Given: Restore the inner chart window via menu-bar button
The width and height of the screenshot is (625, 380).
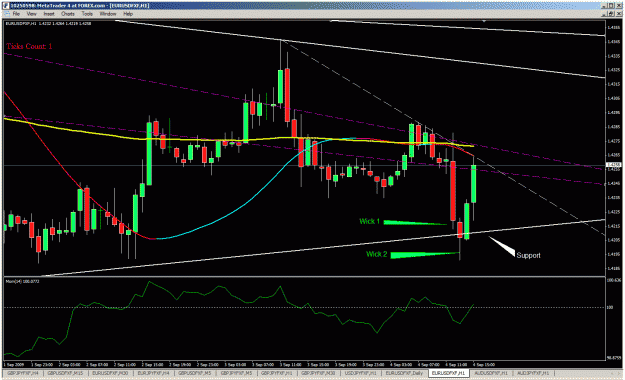Looking at the screenshot, I should (610, 14).
